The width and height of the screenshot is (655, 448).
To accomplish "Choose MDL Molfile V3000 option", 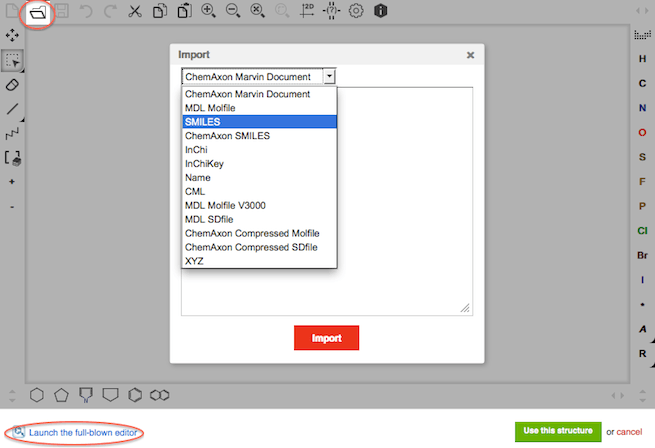I will [x=259, y=205].
